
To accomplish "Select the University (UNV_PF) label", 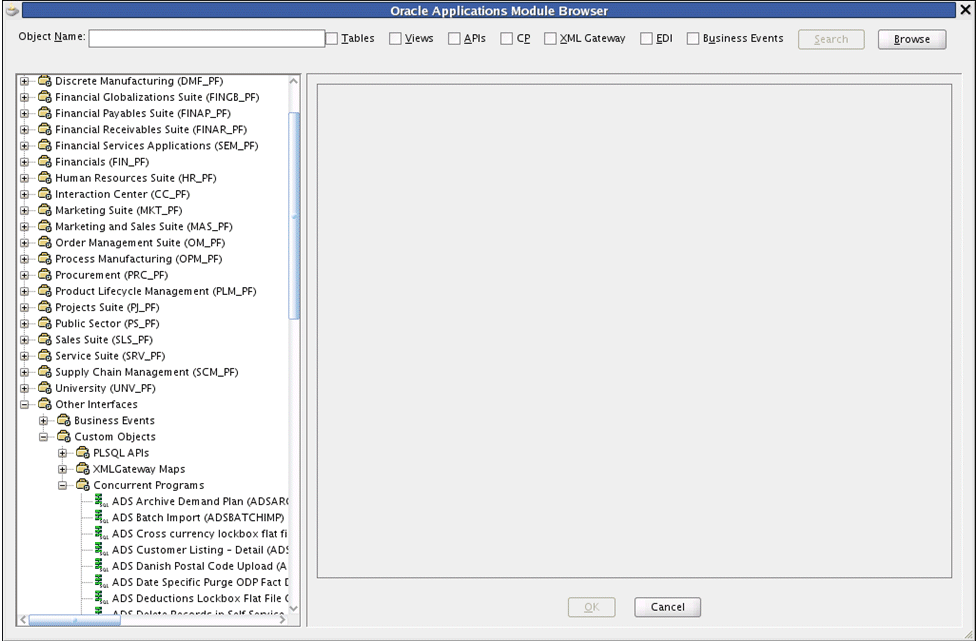I will pos(105,389).
